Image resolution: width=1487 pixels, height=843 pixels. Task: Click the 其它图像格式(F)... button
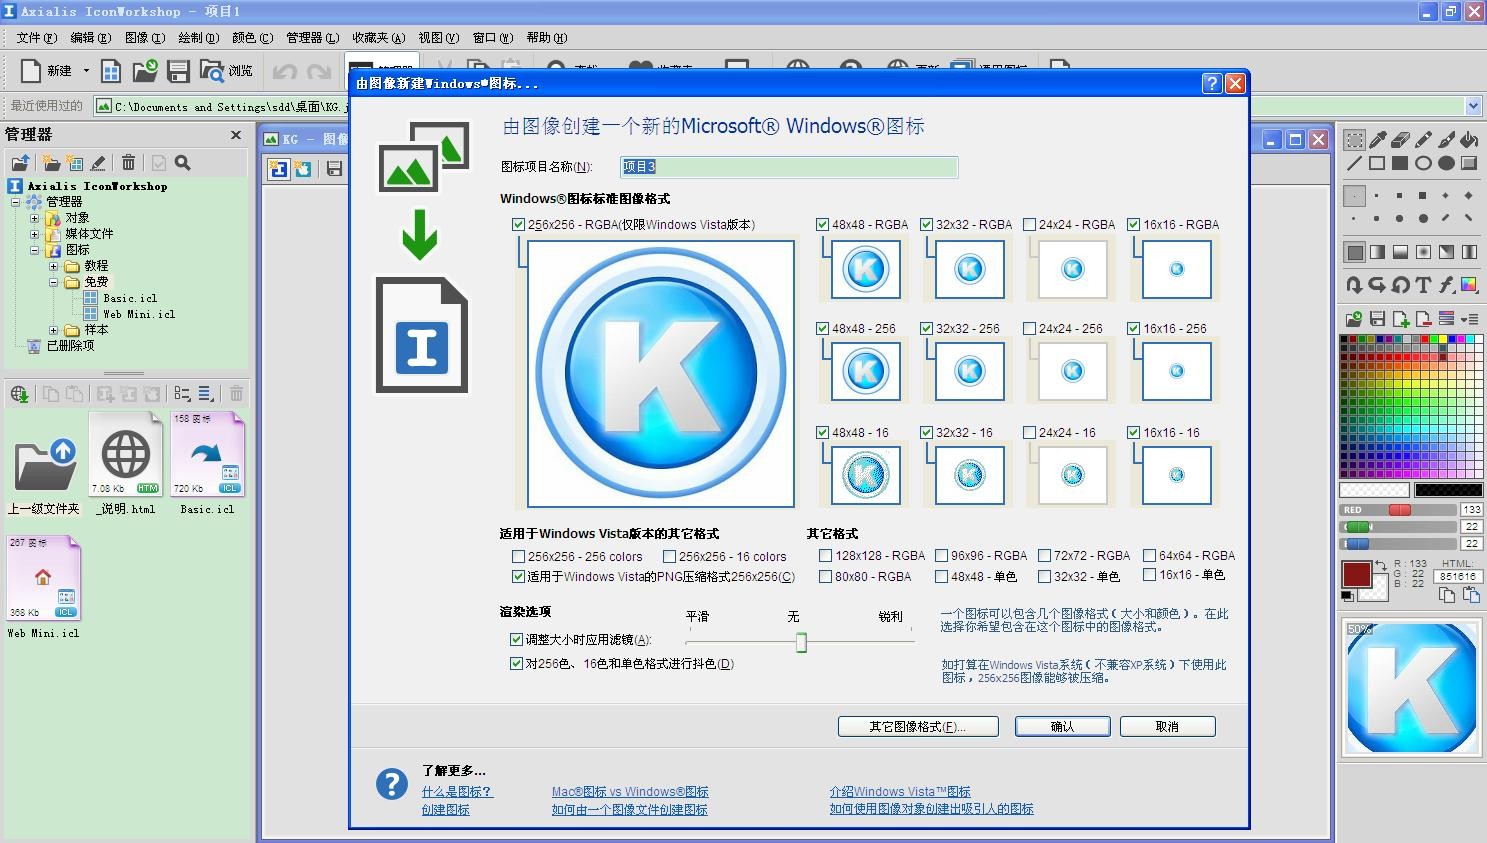coord(918,727)
